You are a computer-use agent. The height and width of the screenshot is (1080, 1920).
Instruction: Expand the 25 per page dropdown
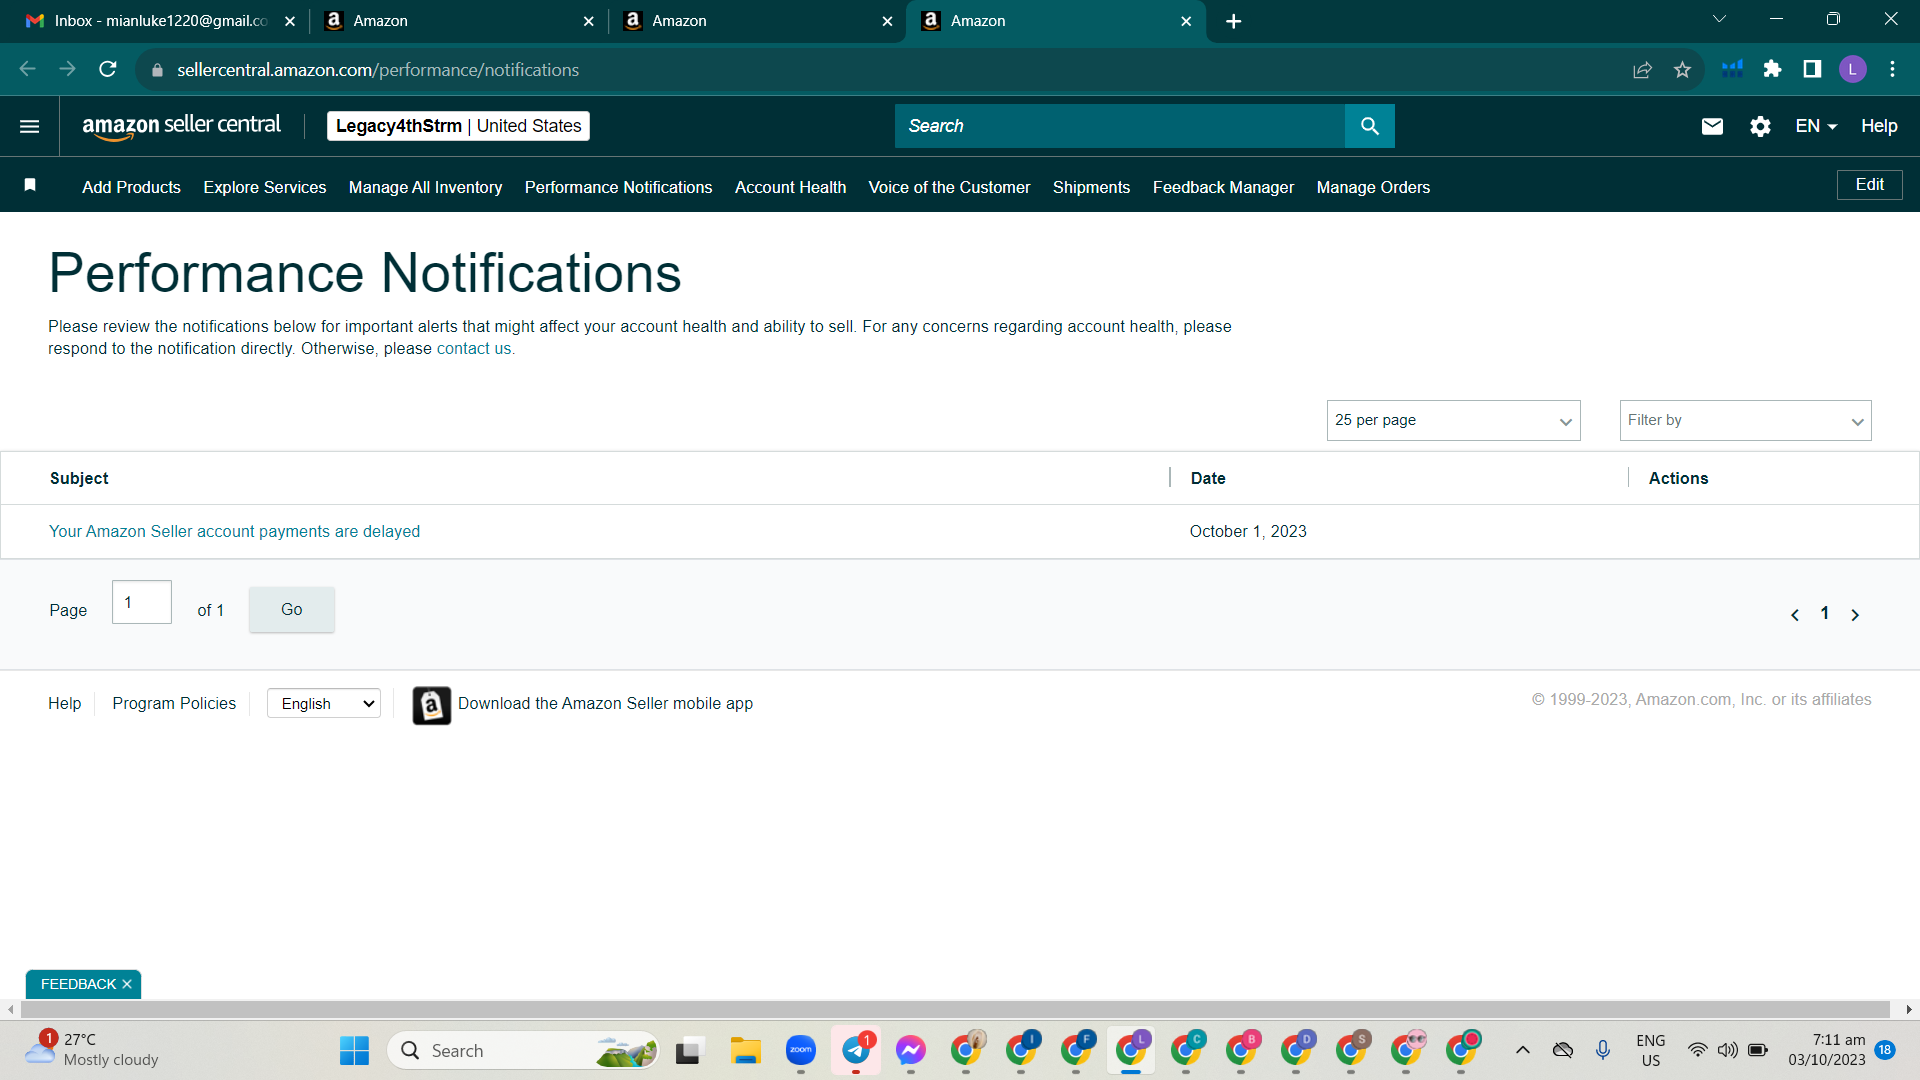click(x=1453, y=421)
